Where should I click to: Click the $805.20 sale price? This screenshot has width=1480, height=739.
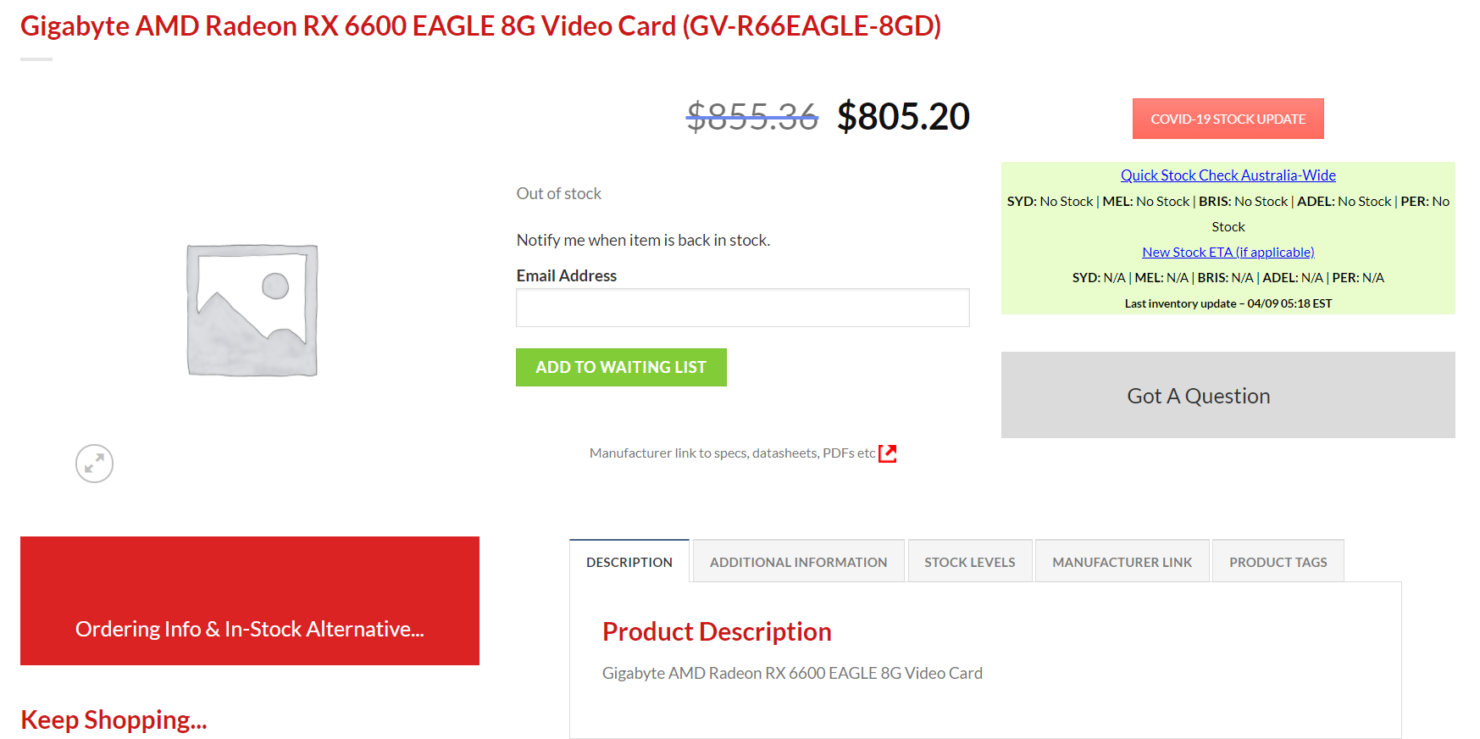[x=903, y=117]
